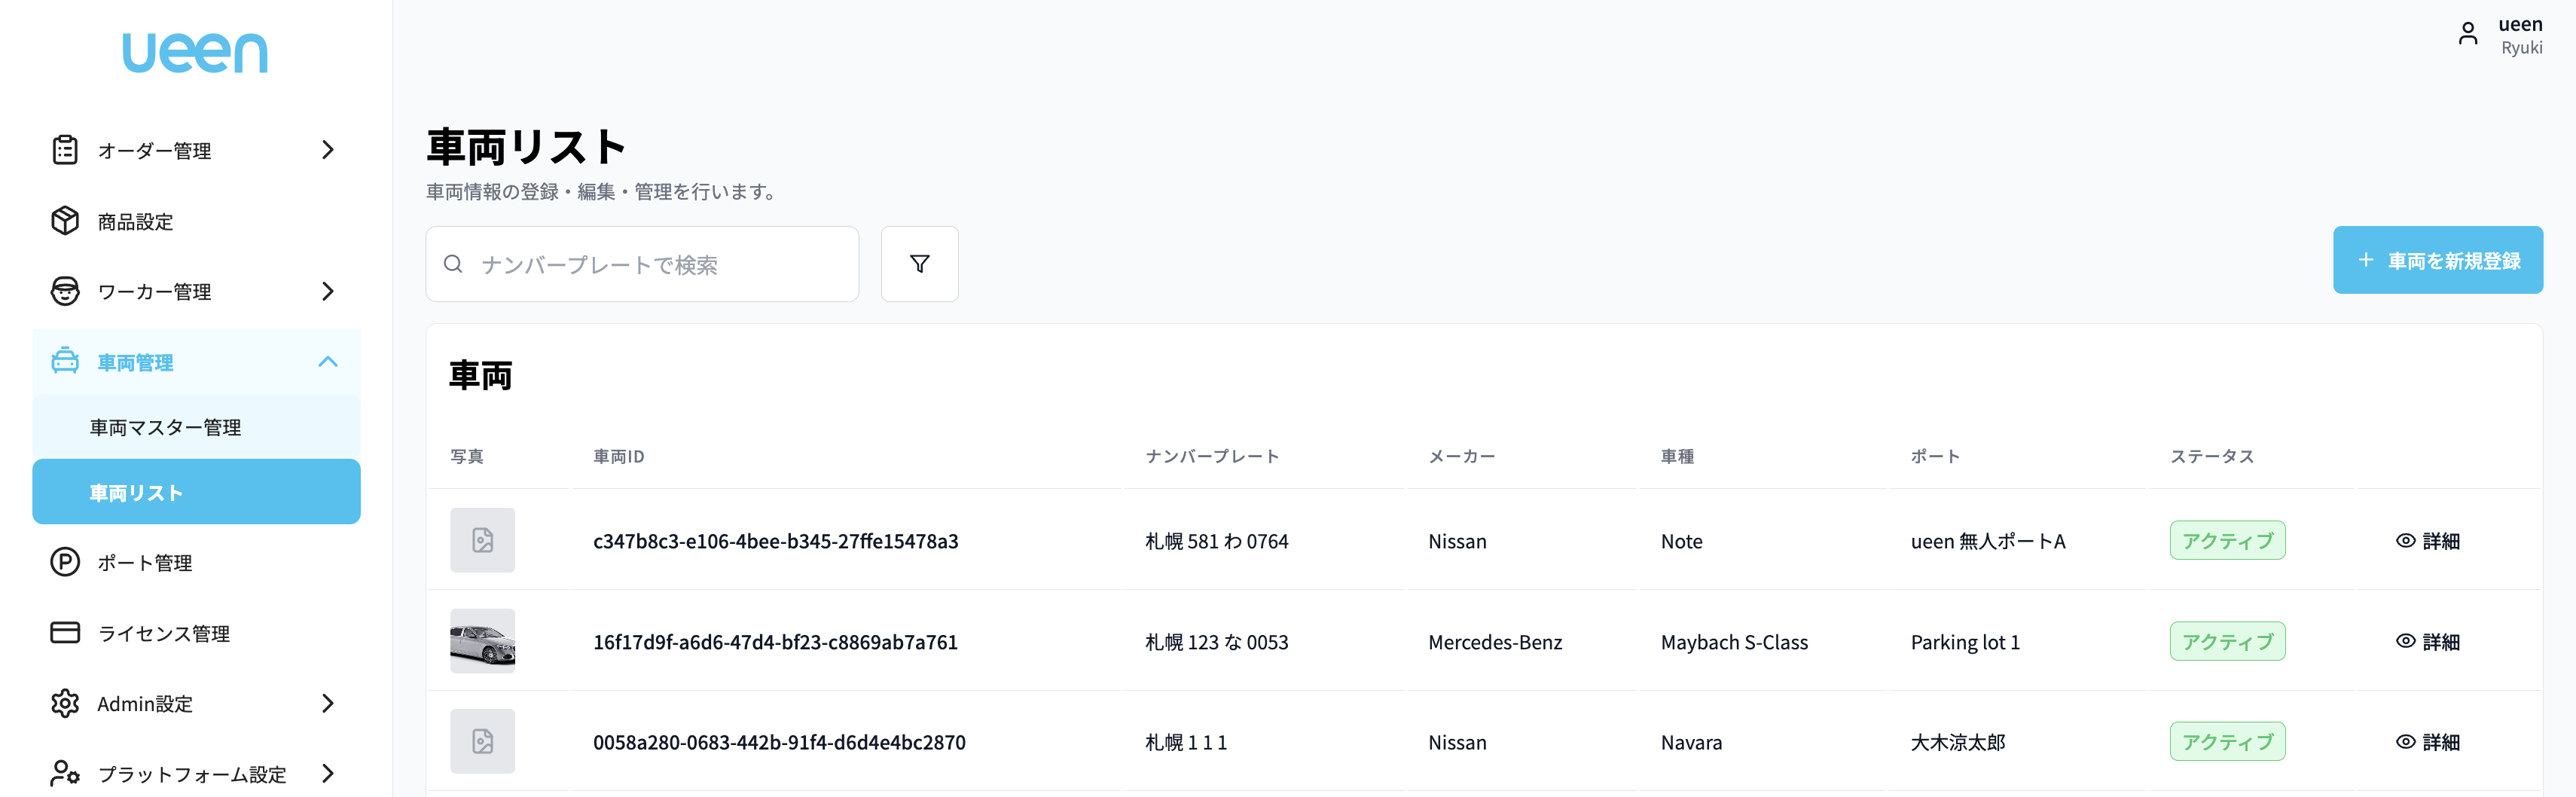Click the filter funnel icon button
Screen dimensions: 2576x797
(x=919, y=264)
